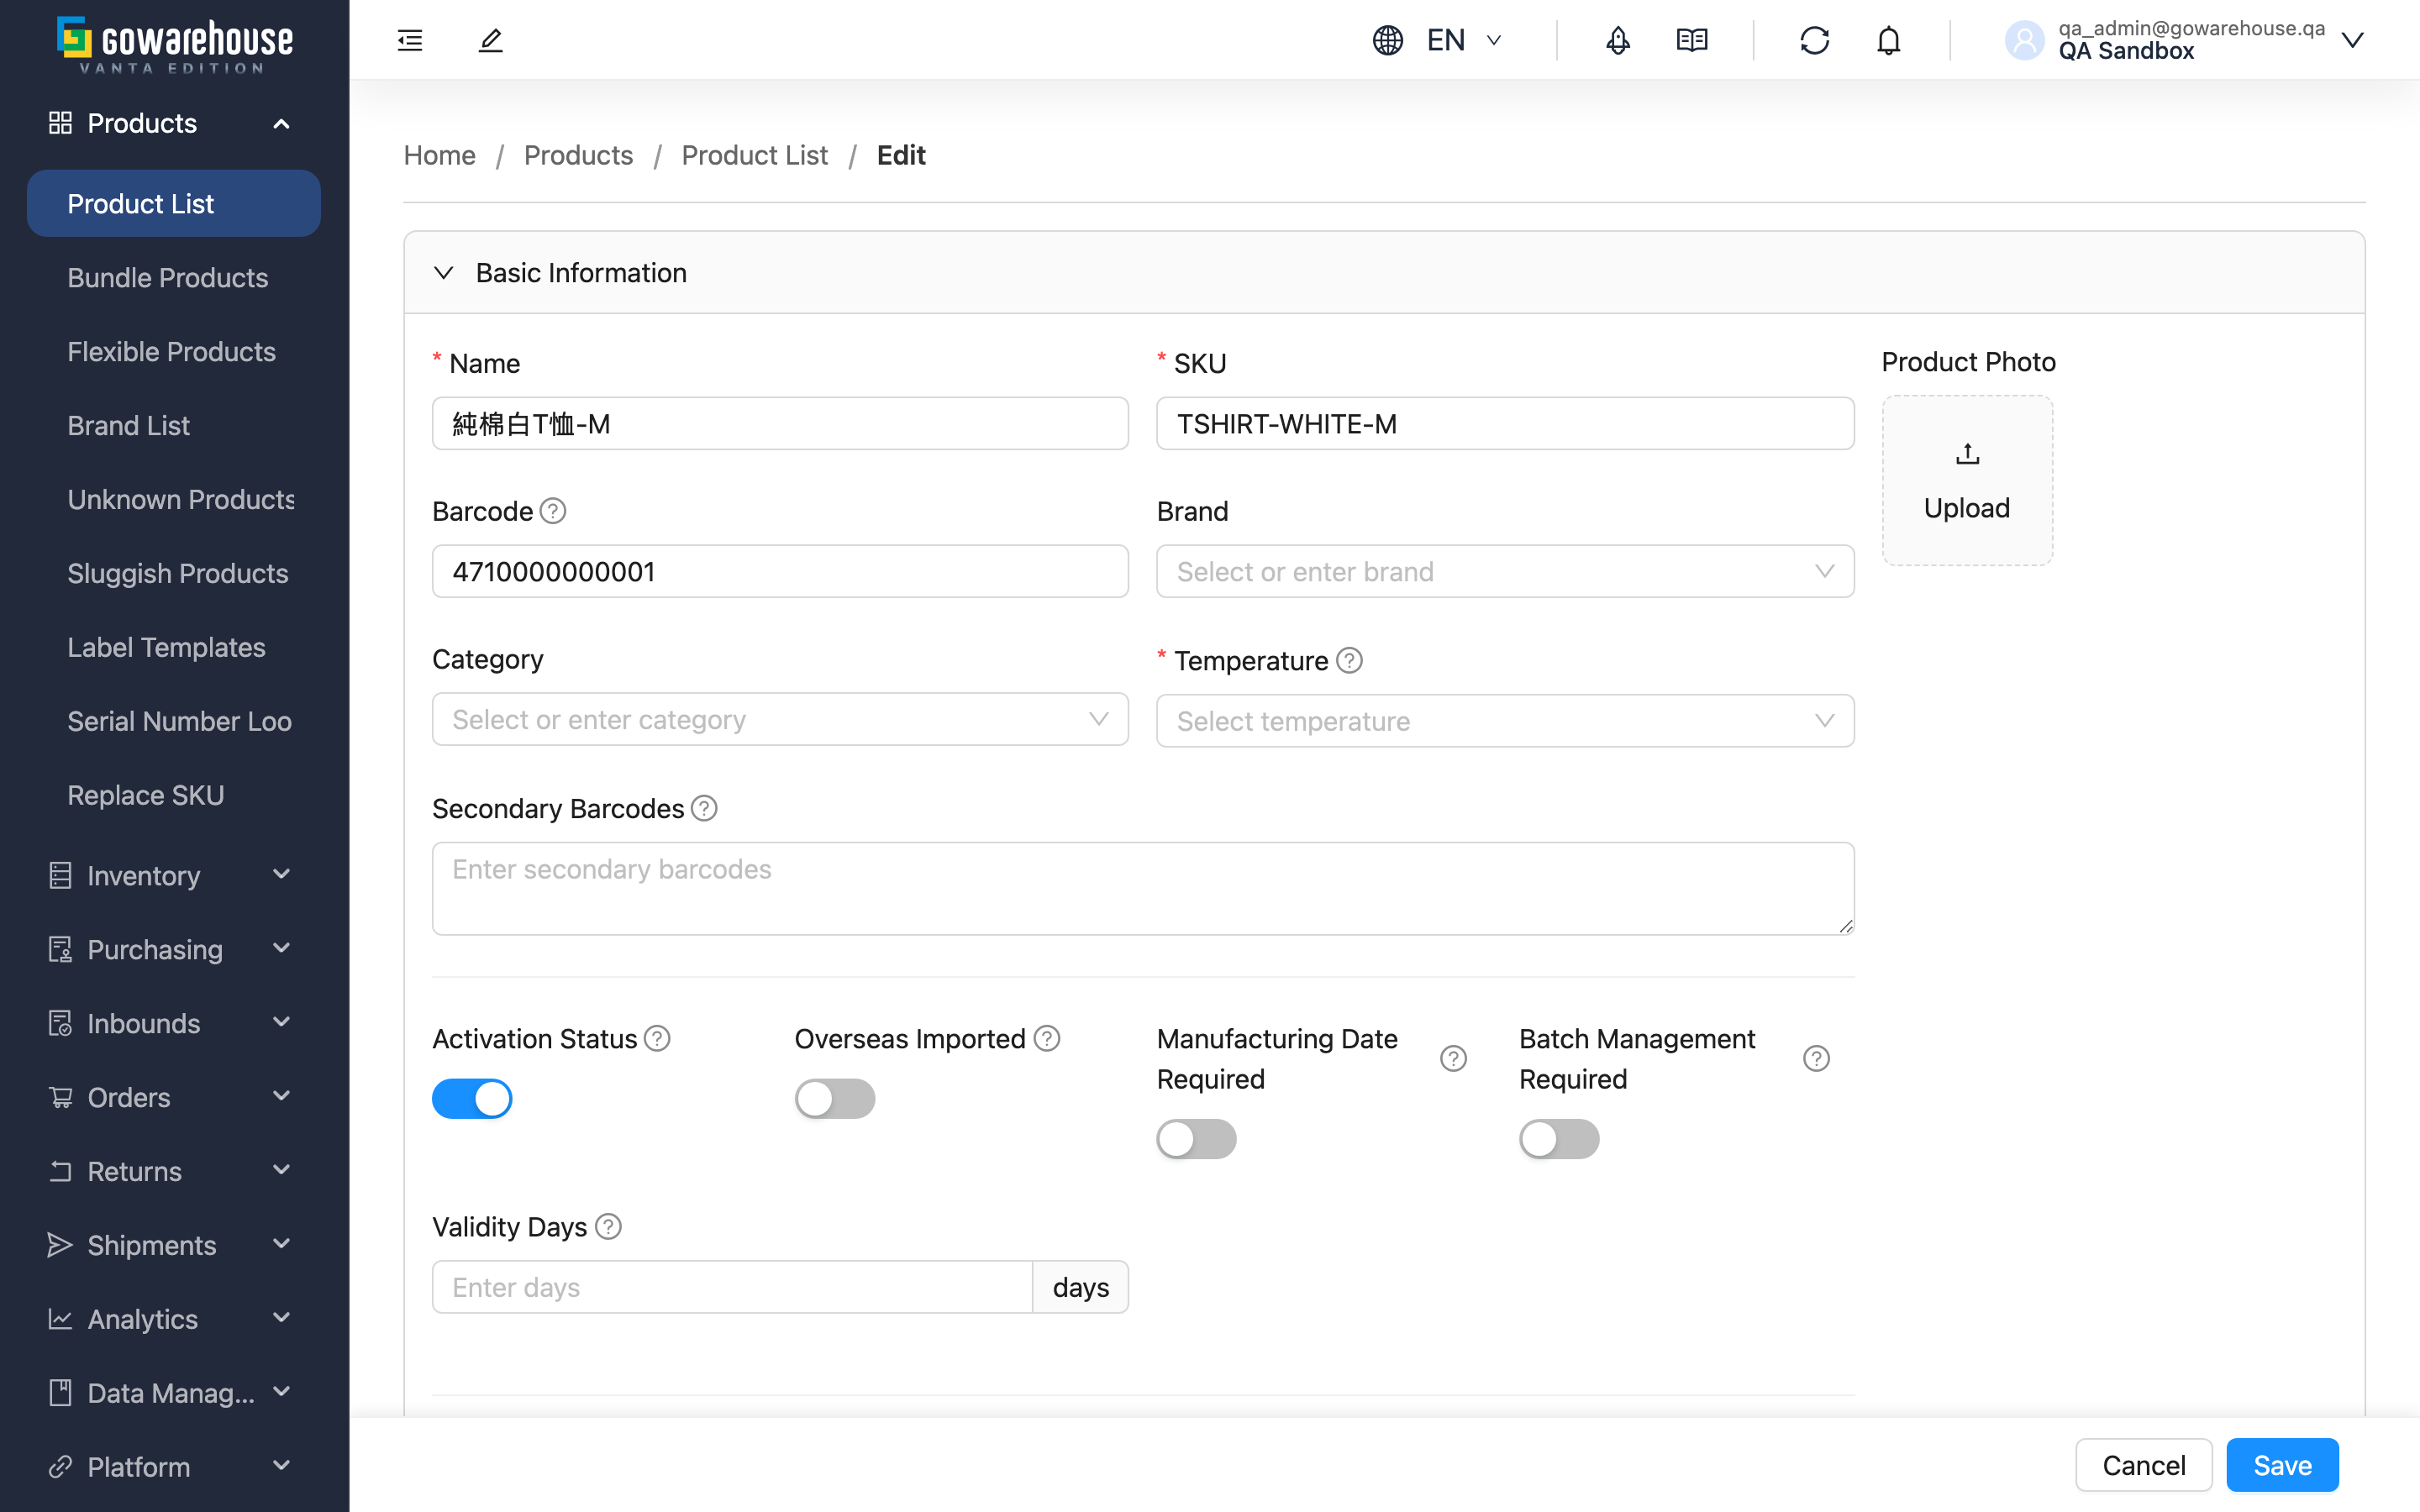The width and height of the screenshot is (2420, 1512).
Task: Click the SKU input field
Action: click(x=1505, y=423)
